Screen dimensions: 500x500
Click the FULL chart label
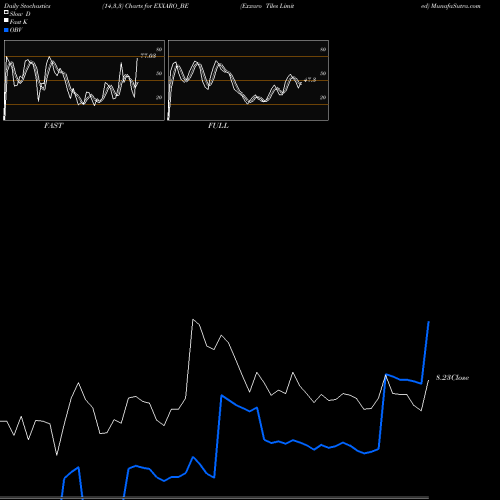[x=218, y=125]
